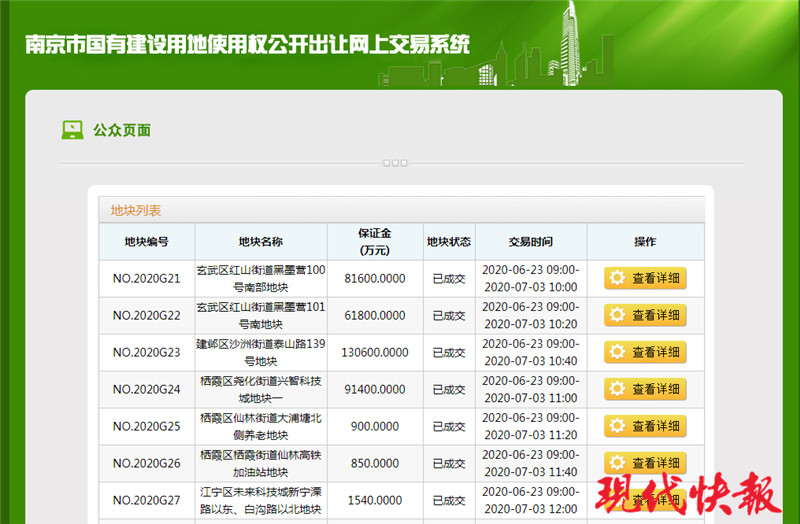Click the gear icon in the NO.2020G22 row

617,315
